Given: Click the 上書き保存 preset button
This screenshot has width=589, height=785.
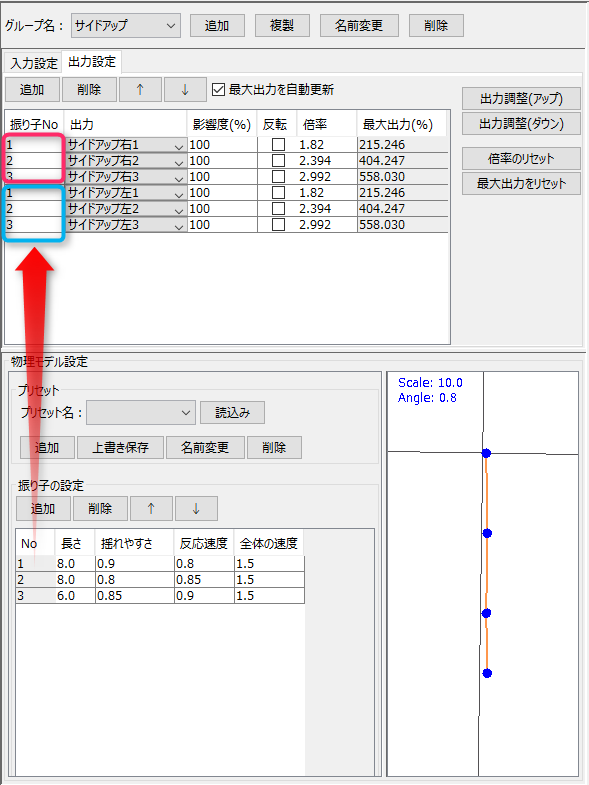Looking at the screenshot, I should tap(120, 447).
